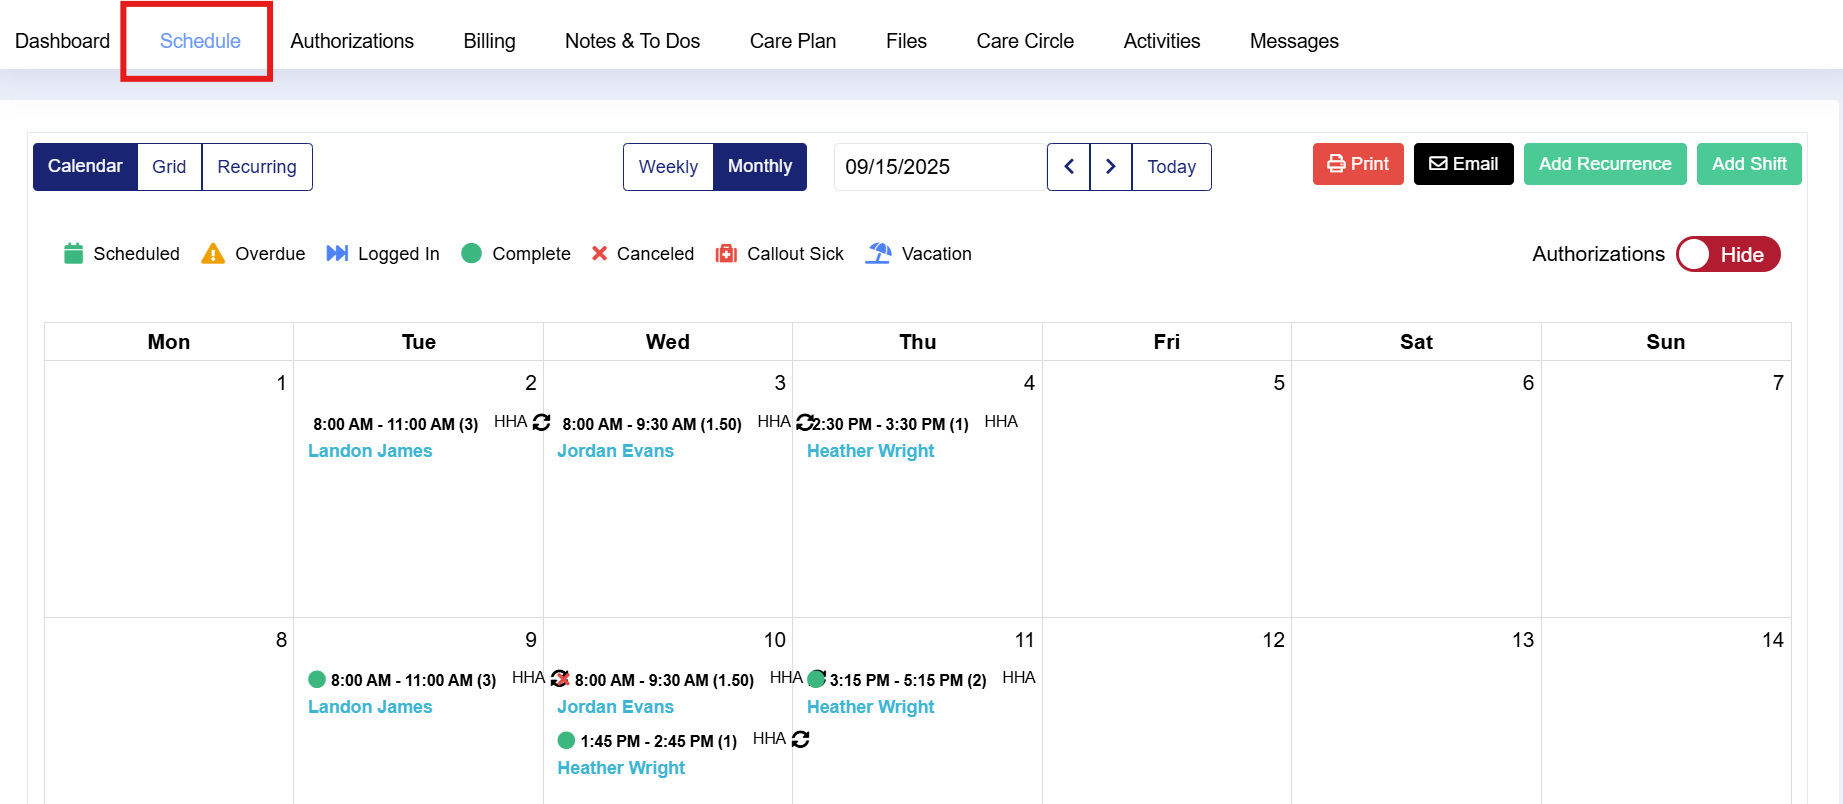Click the Overdue warning triangle icon

(x=213, y=254)
